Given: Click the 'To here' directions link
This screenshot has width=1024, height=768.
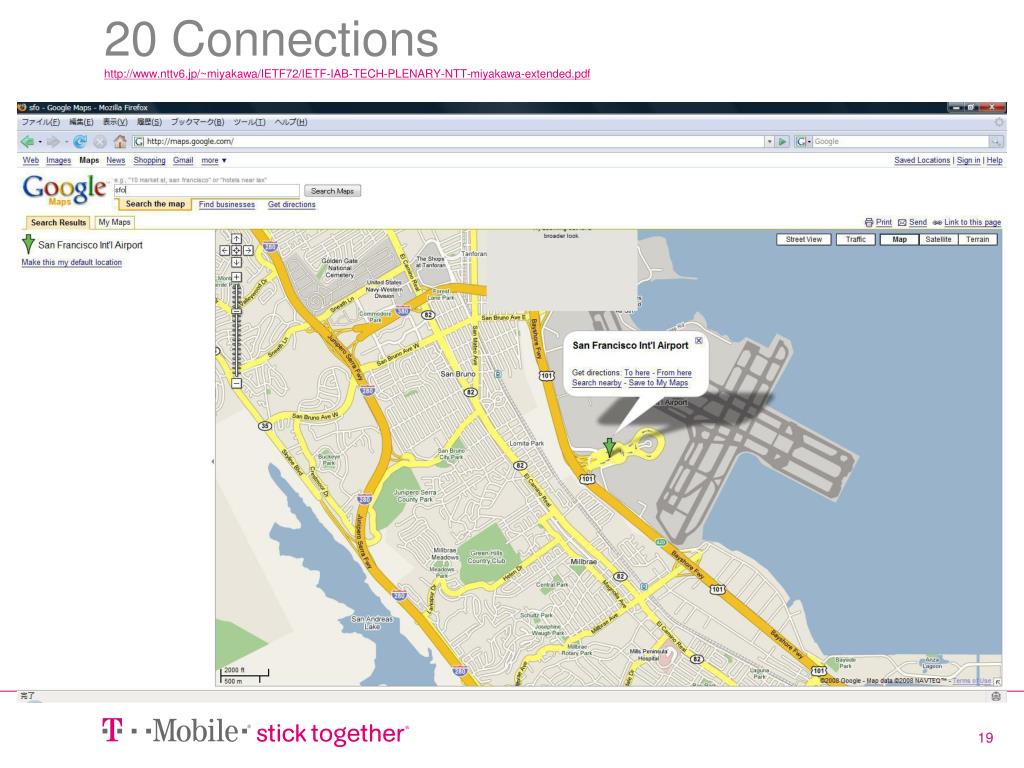Looking at the screenshot, I should point(637,373).
